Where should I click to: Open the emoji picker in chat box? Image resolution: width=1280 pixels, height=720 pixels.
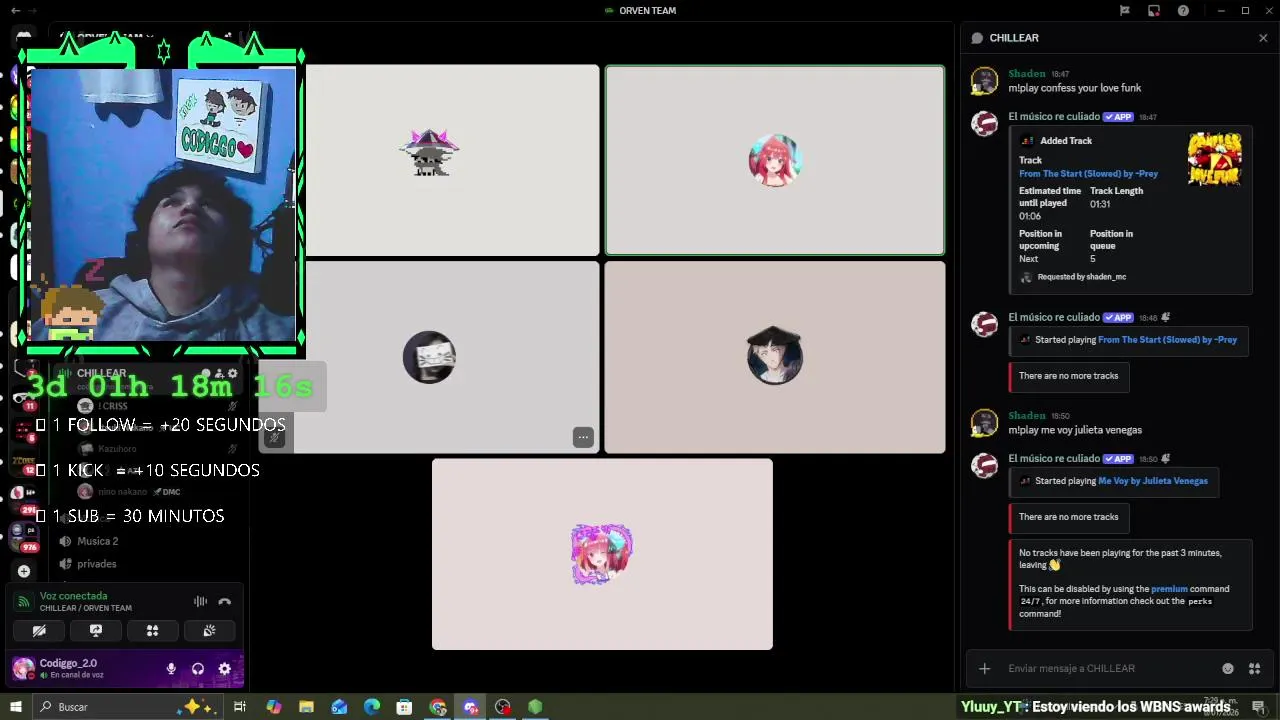pyautogui.click(x=1228, y=669)
